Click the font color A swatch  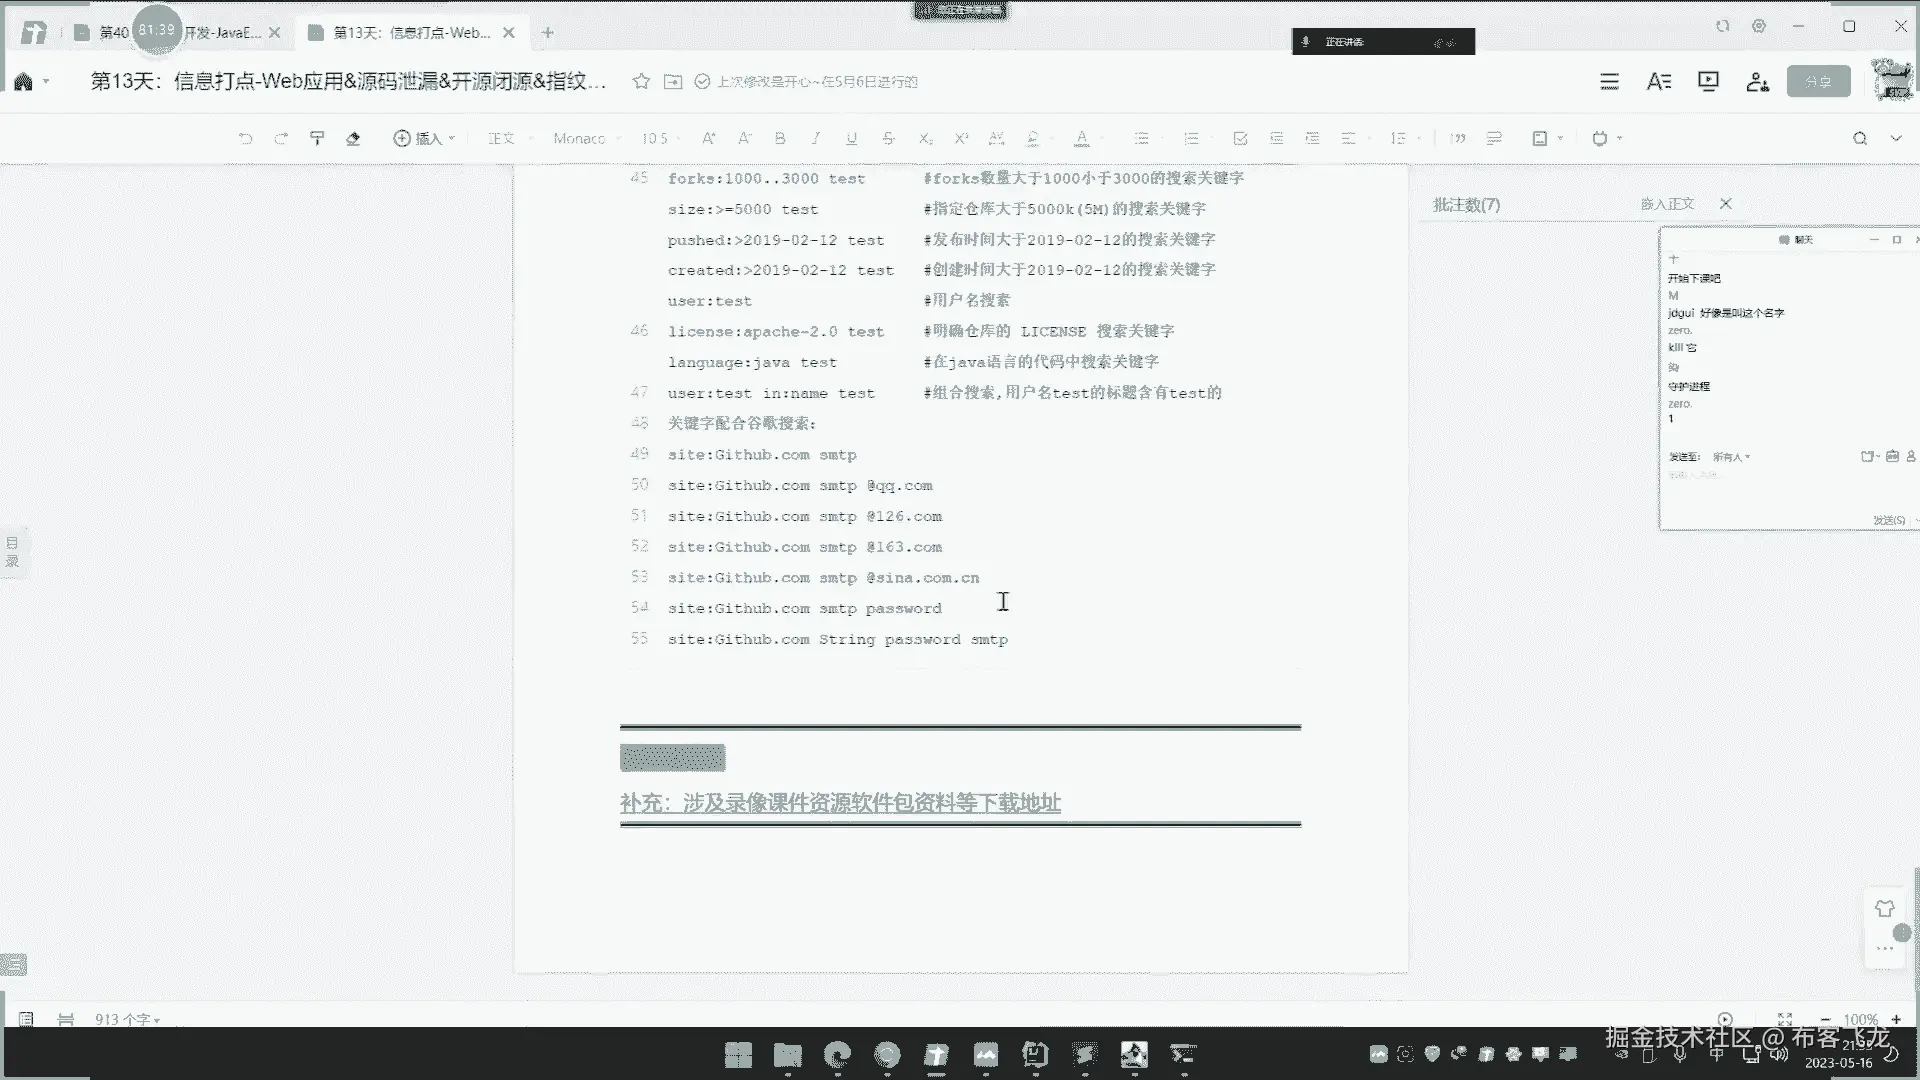tap(1081, 138)
